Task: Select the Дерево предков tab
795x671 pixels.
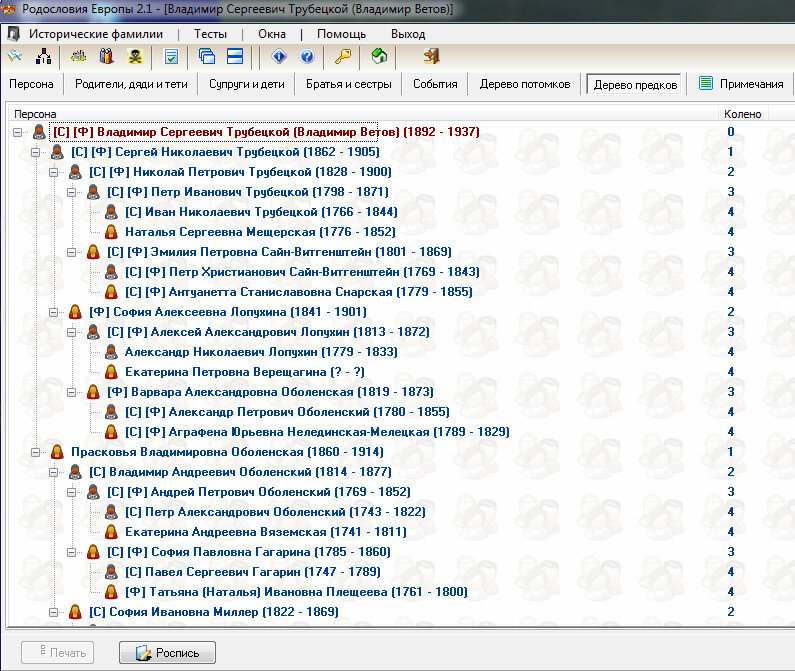Action: point(635,84)
